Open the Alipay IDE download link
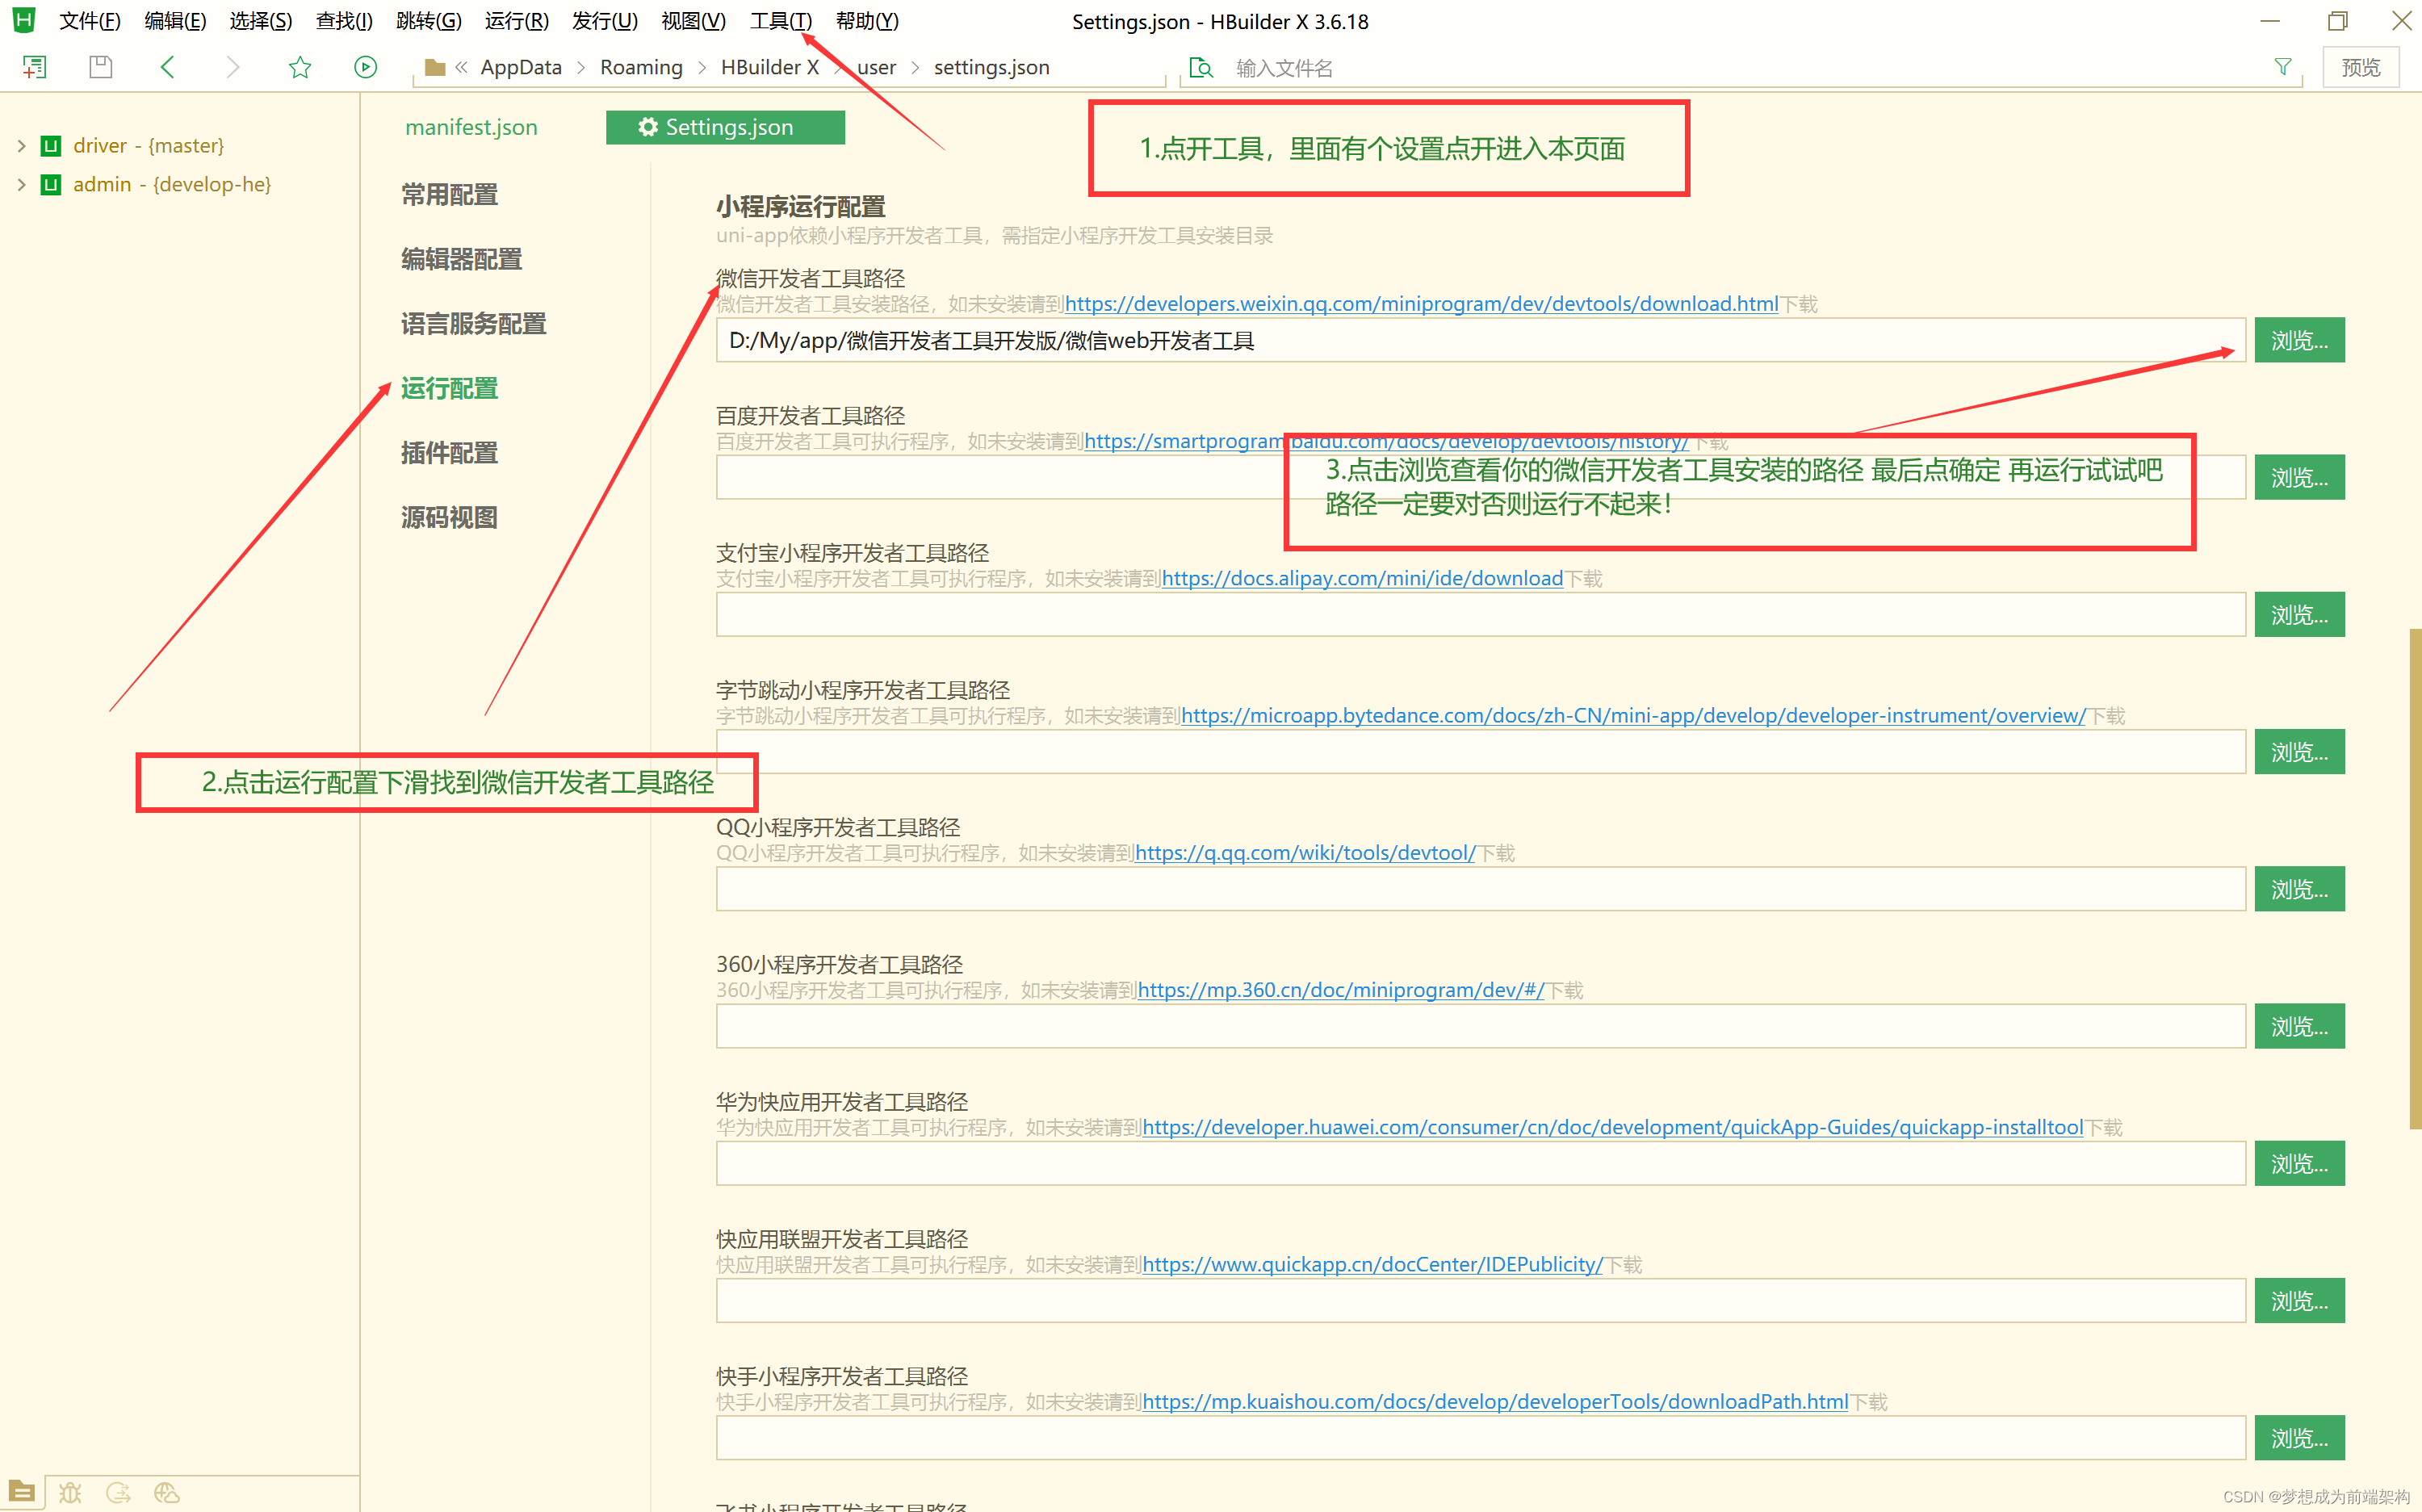Viewport: 2422px width, 1512px height. click(x=1361, y=578)
